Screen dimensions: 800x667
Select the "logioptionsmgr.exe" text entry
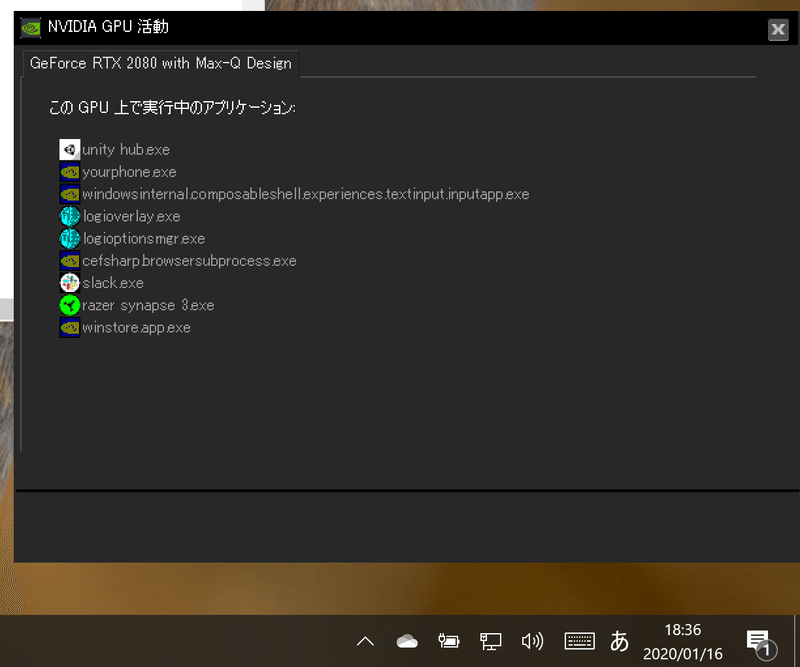point(144,238)
